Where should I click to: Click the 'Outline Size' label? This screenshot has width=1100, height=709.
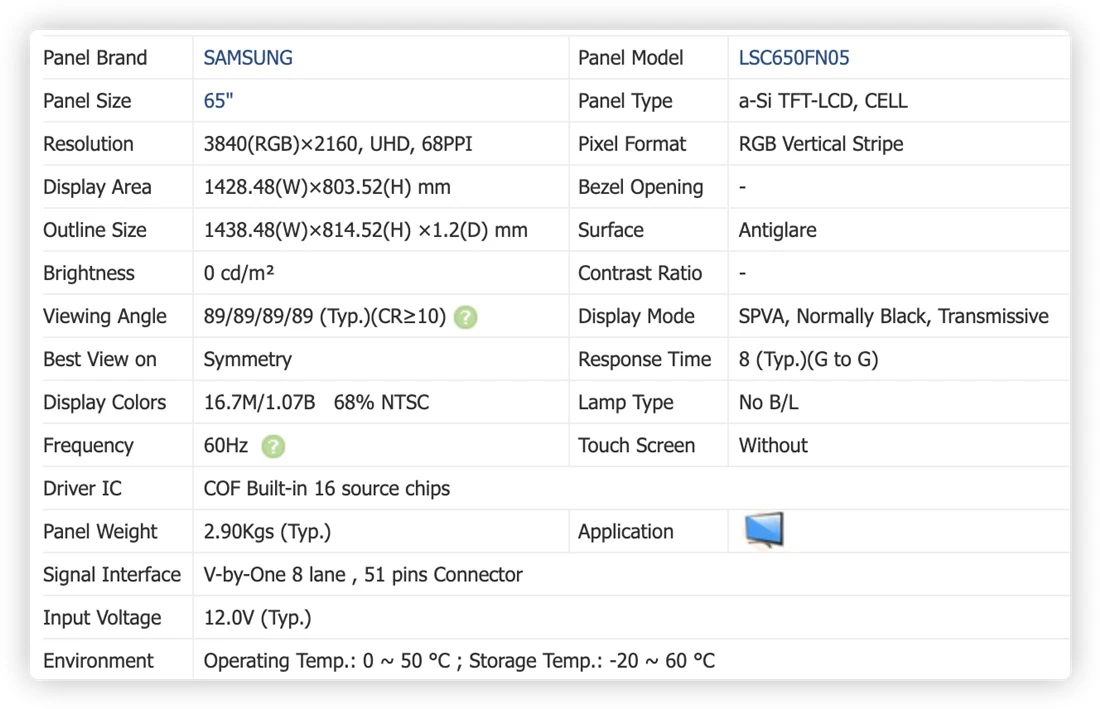coord(95,230)
